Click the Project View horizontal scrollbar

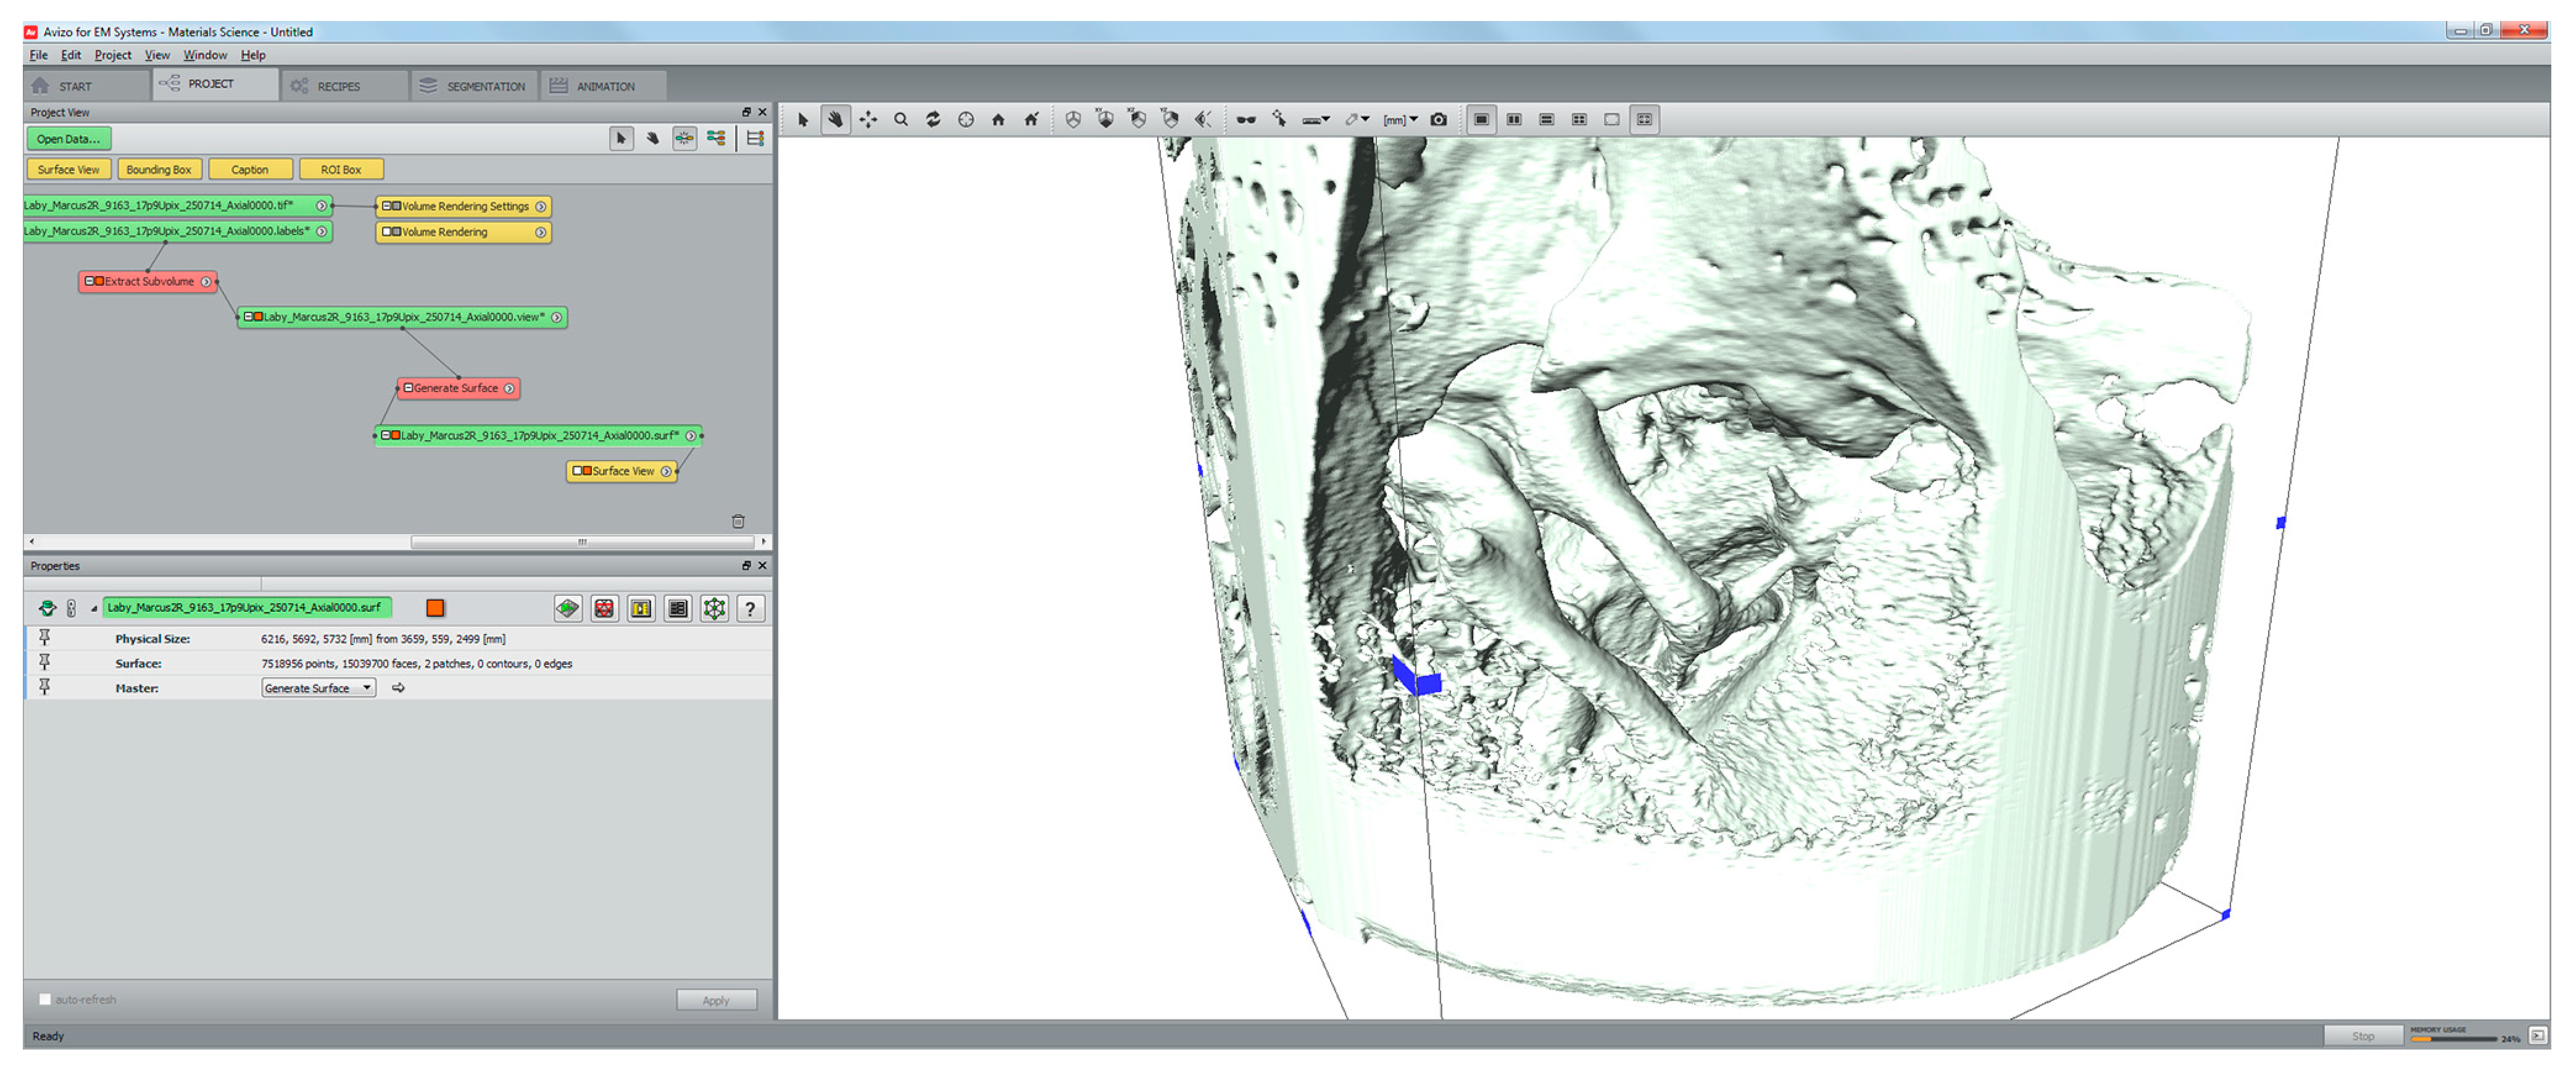click(582, 542)
